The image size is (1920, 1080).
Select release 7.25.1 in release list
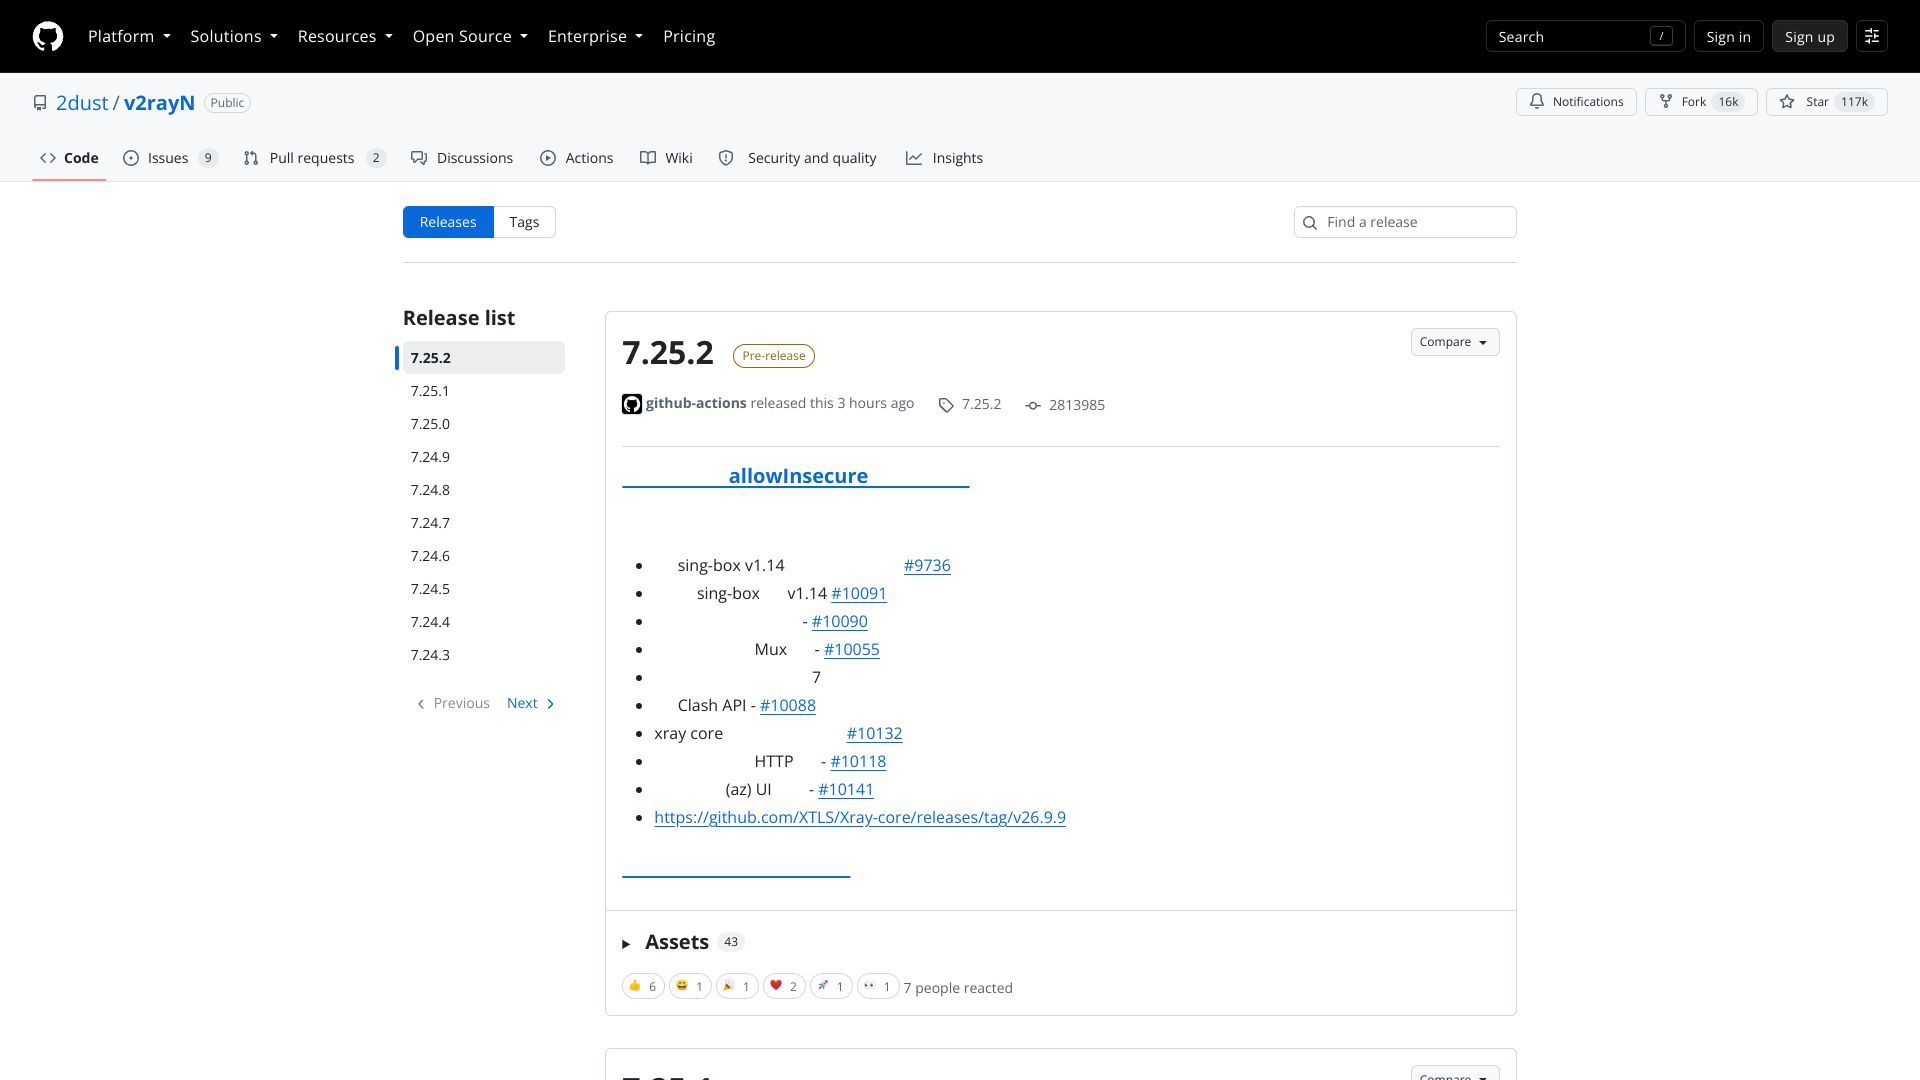(x=484, y=391)
